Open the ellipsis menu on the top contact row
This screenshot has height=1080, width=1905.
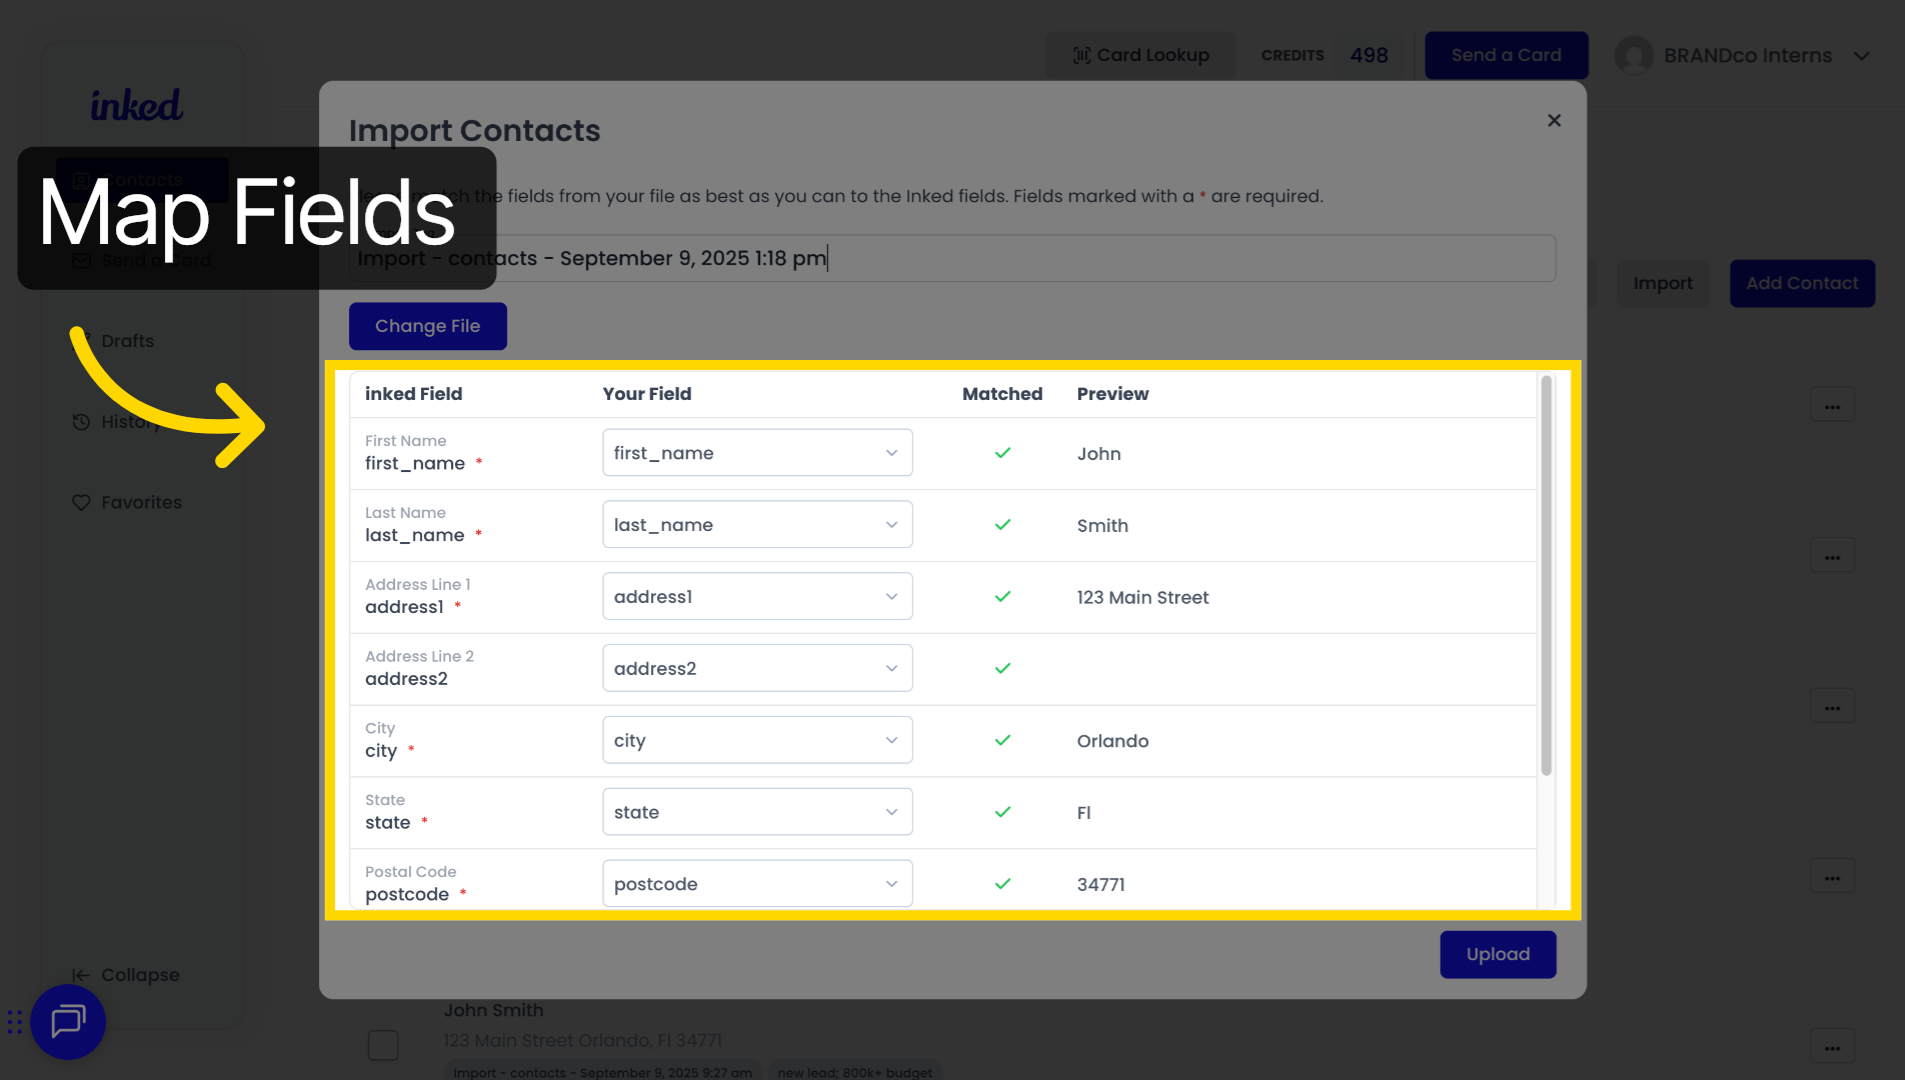pos(1832,405)
